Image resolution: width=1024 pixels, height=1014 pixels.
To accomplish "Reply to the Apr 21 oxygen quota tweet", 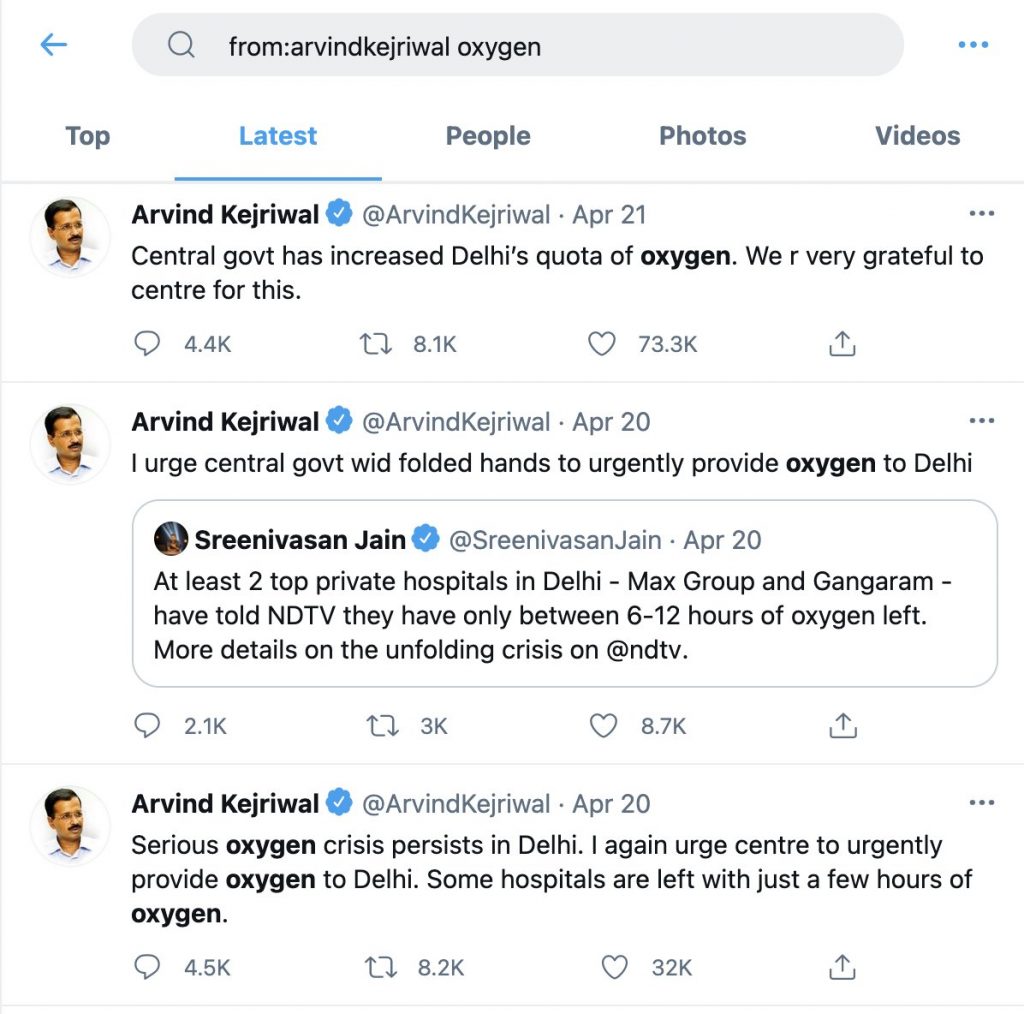I will [147, 344].
